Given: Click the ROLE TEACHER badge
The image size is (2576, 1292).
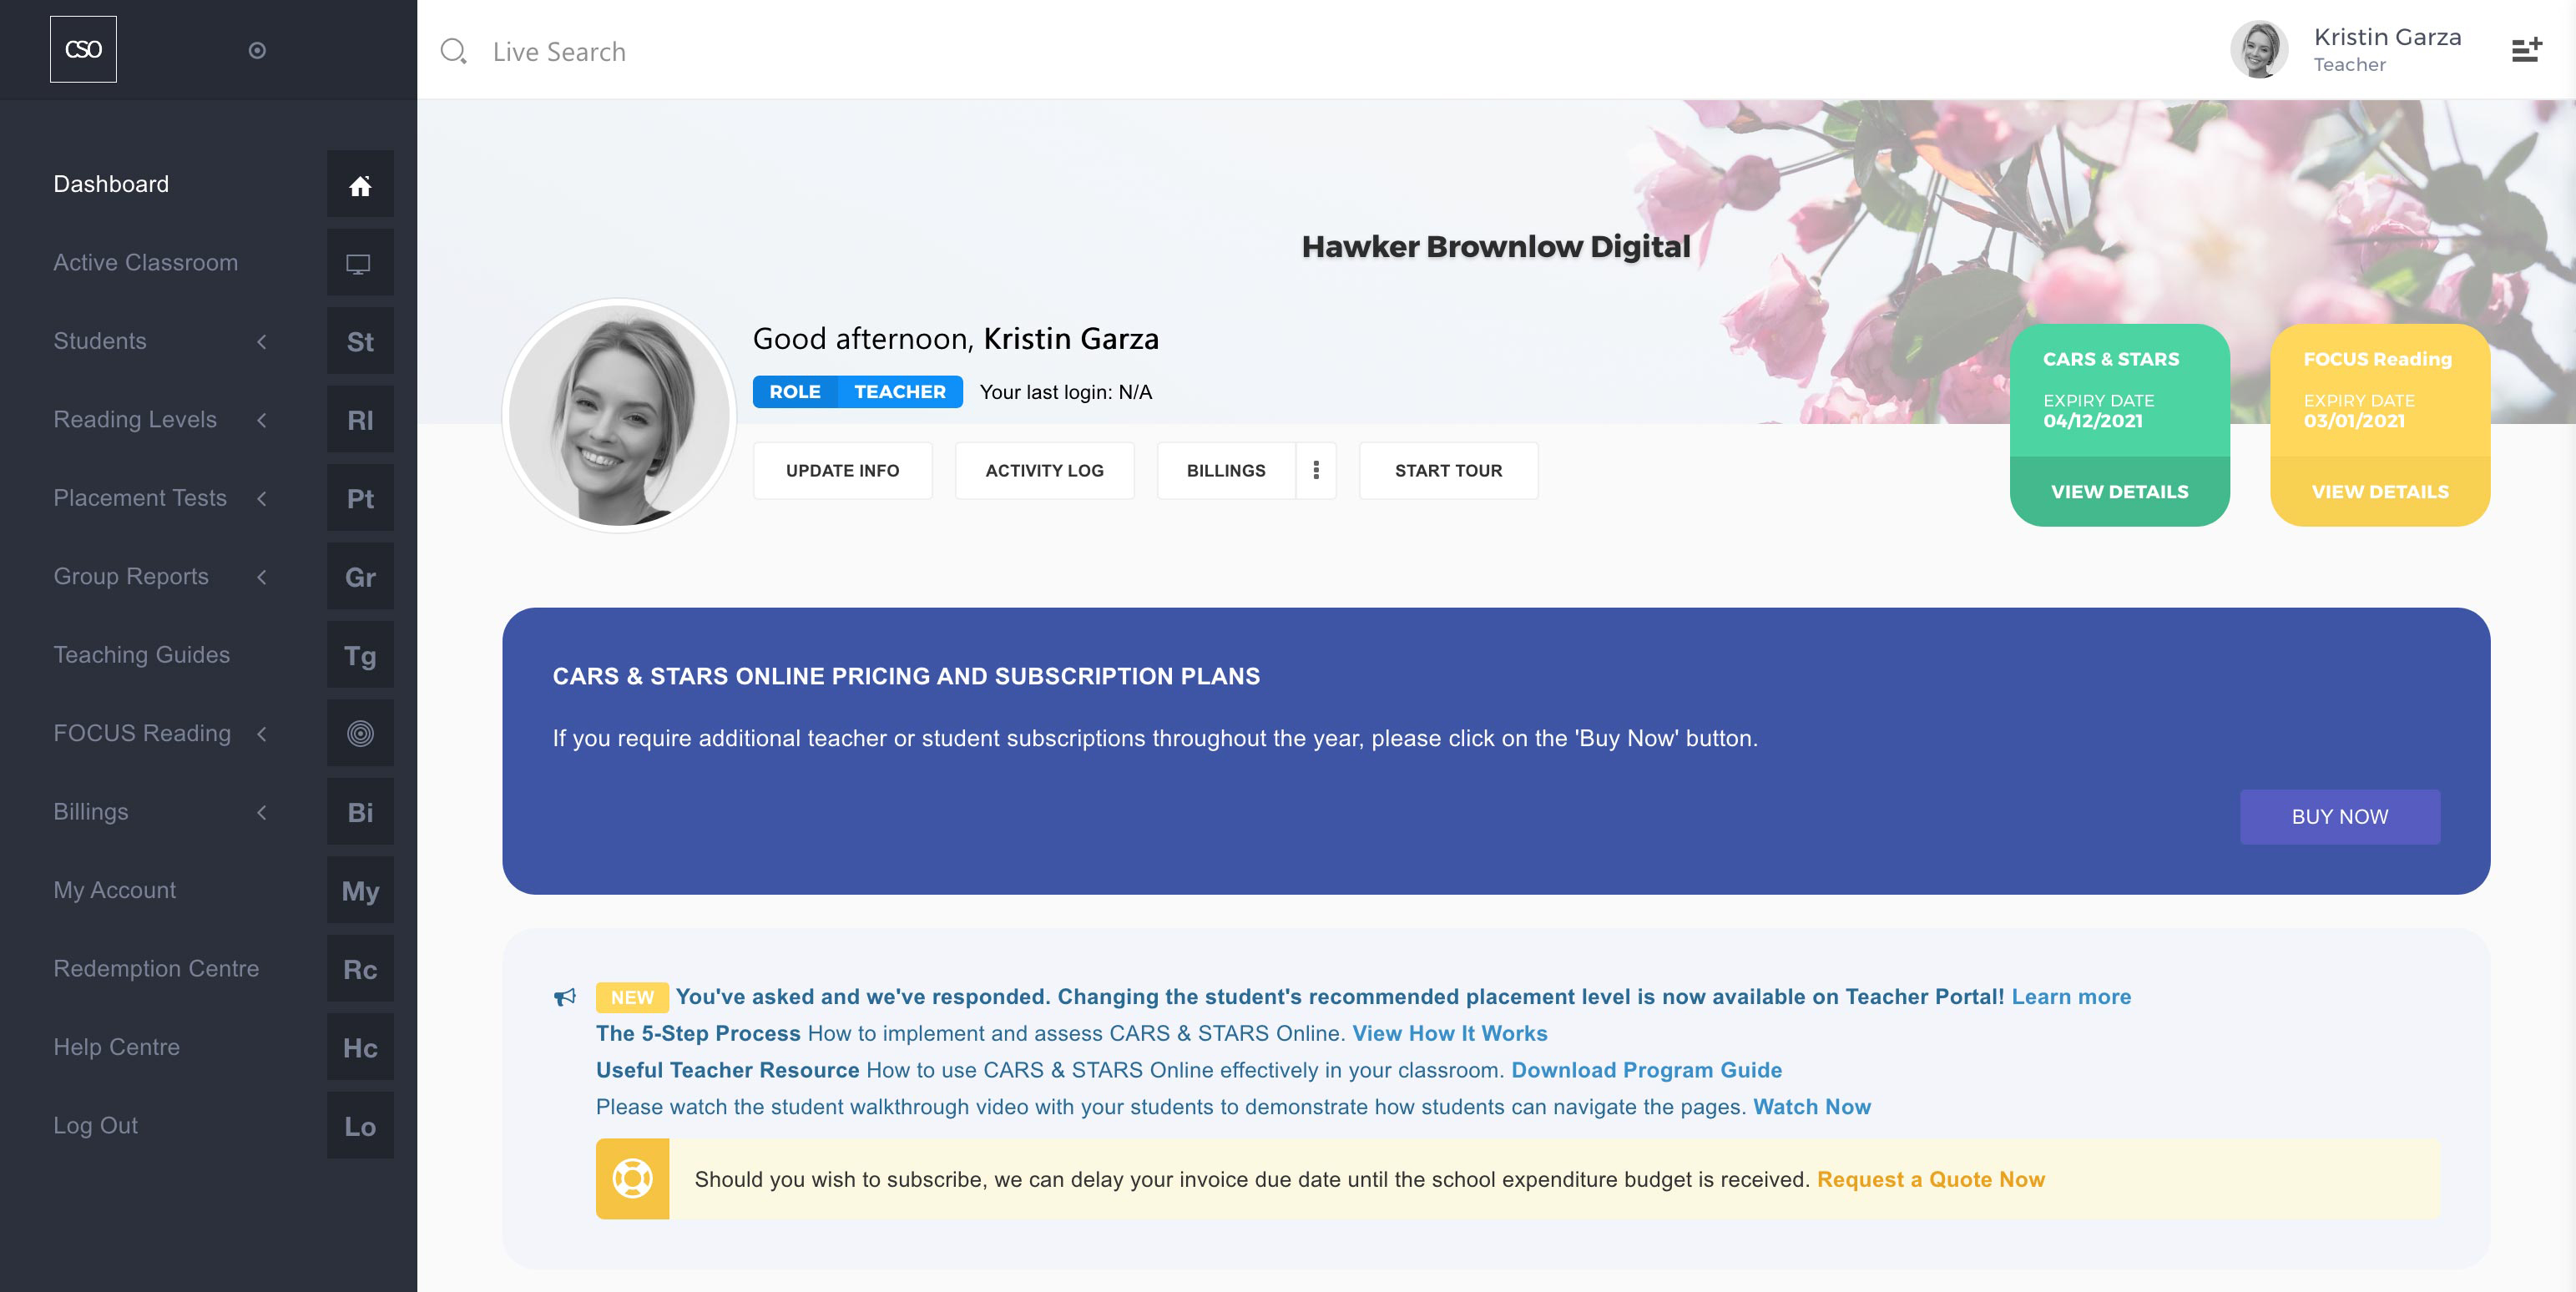Looking at the screenshot, I should click(857, 392).
